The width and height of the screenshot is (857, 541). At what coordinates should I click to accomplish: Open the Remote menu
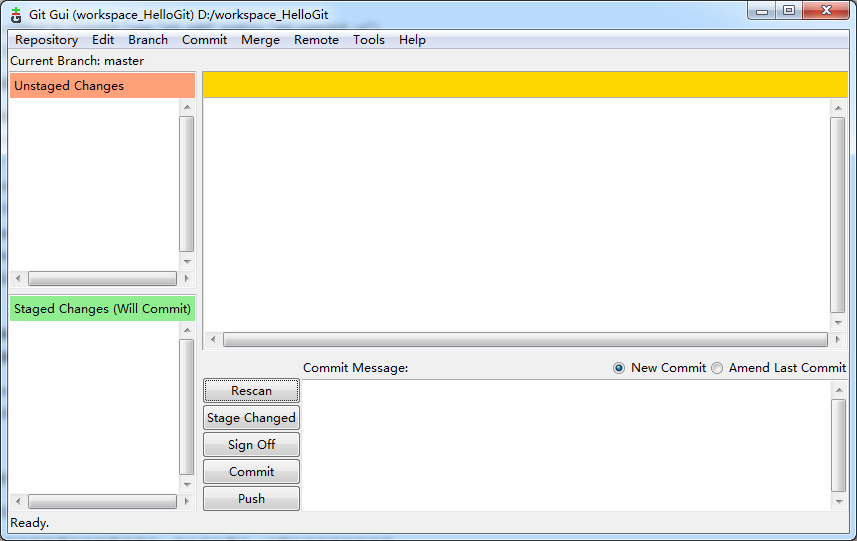tap(316, 40)
